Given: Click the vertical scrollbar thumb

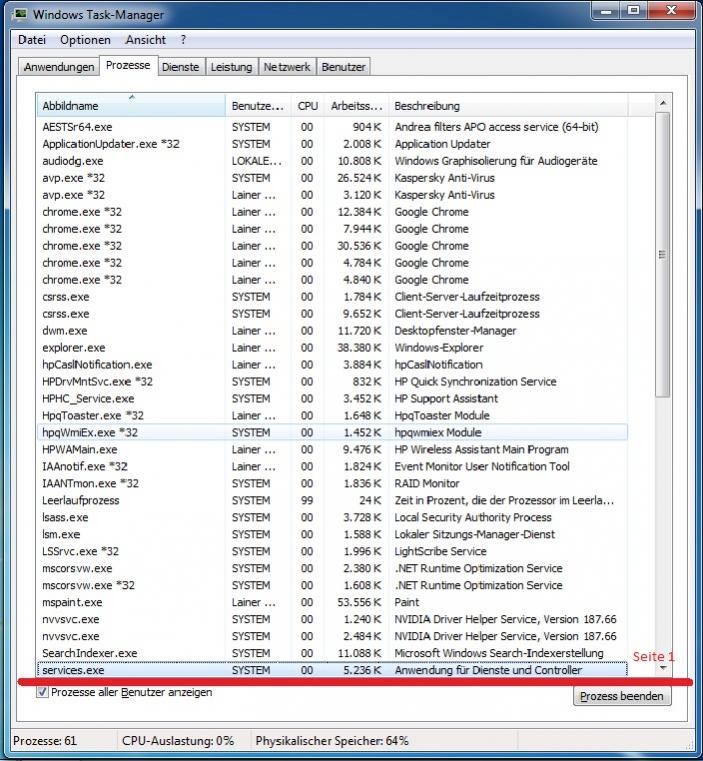Looking at the screenshot, I should pos(663,255).
